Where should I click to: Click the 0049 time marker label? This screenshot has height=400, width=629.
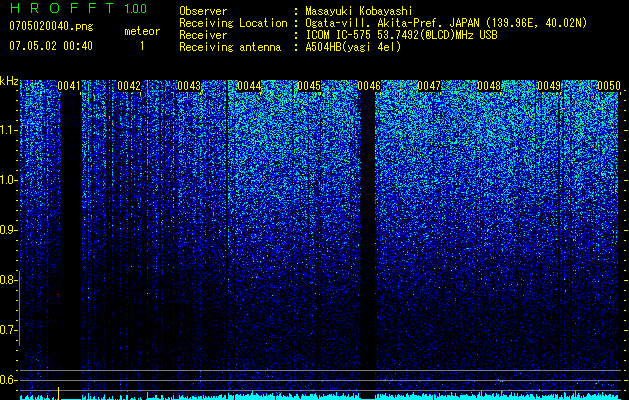(549, 86)
